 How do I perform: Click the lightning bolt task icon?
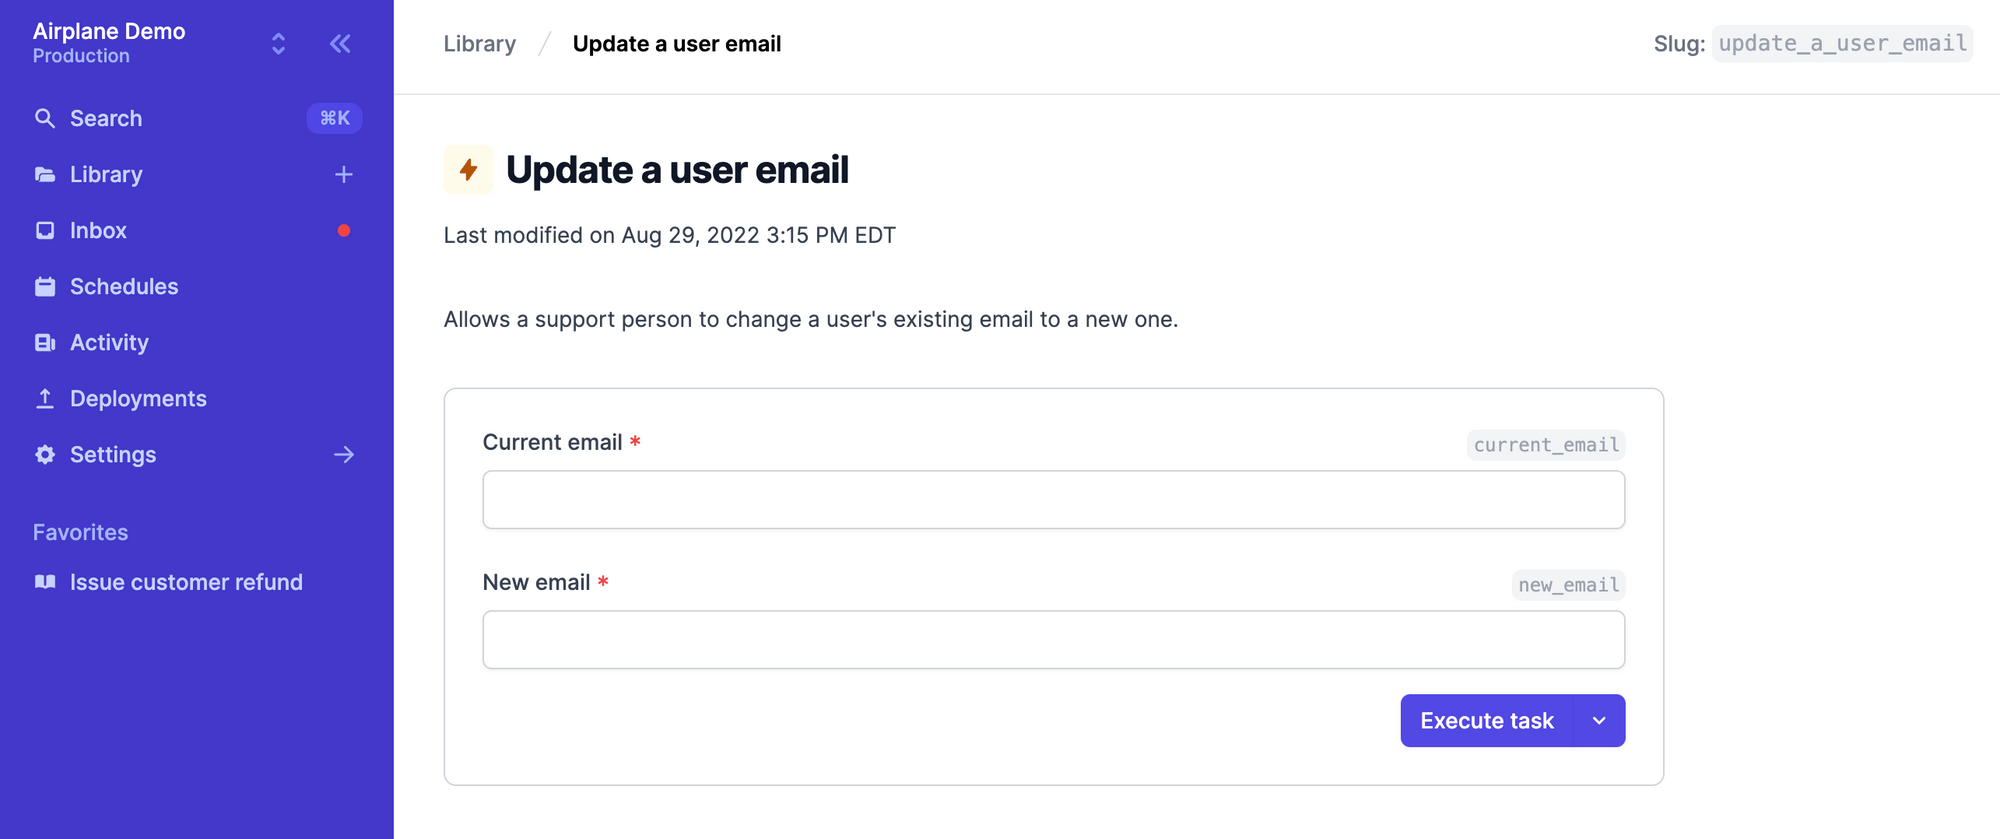tap(468, 170)
